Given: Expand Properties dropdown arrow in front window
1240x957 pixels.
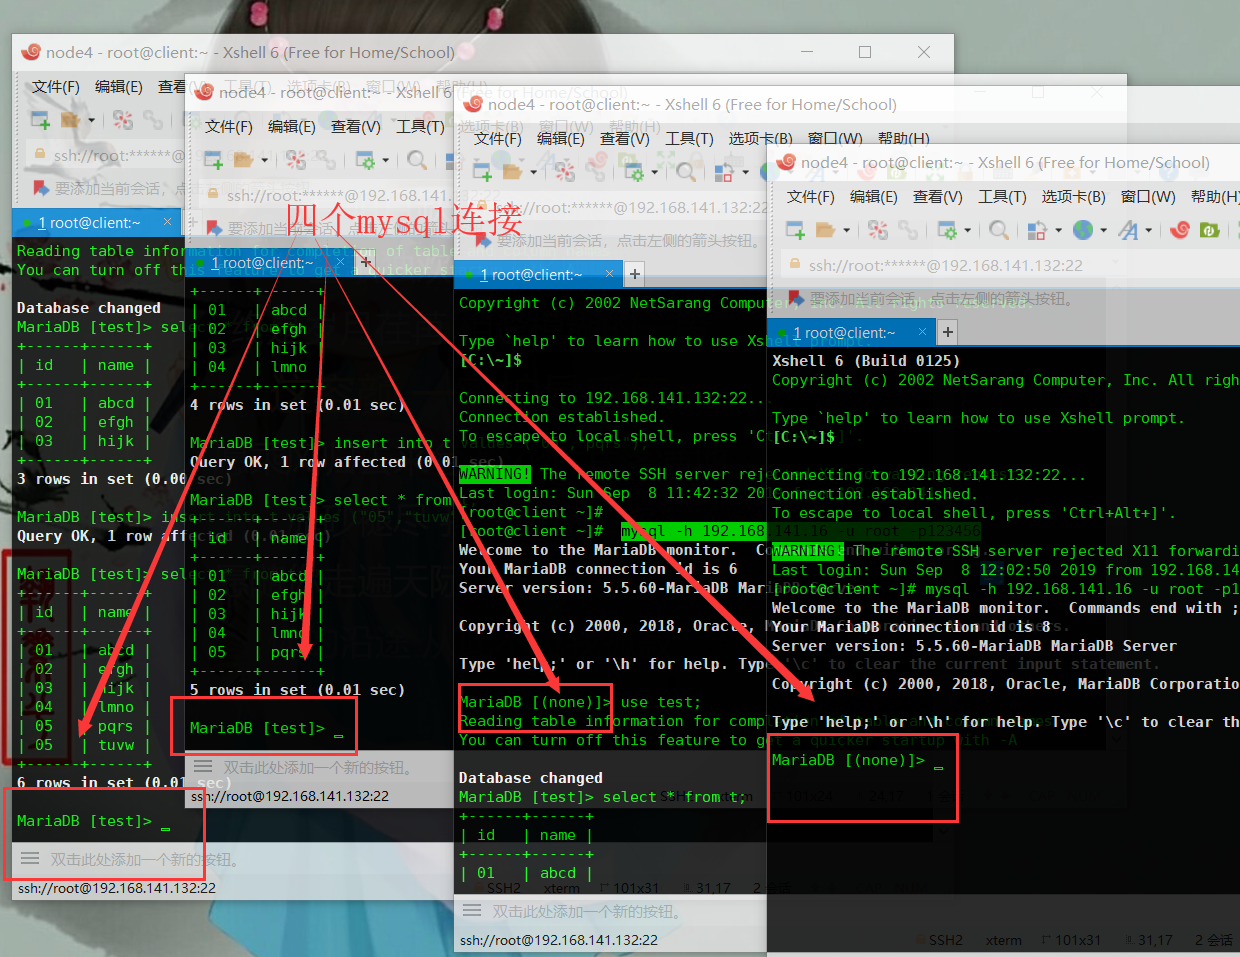Looking at the screenshot, I should (967, 231).
